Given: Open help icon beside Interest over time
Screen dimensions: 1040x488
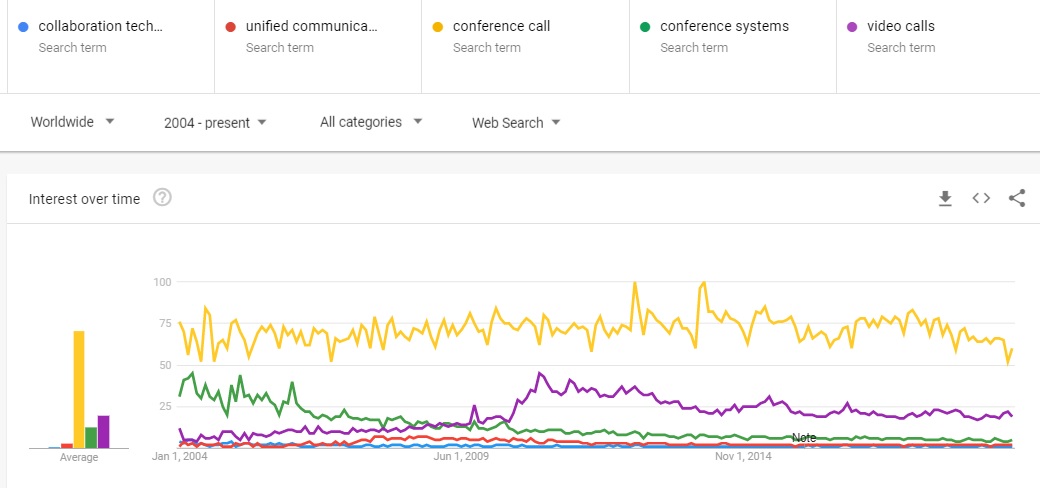Looking at the screenshot, I should click(x=162, y=198).
